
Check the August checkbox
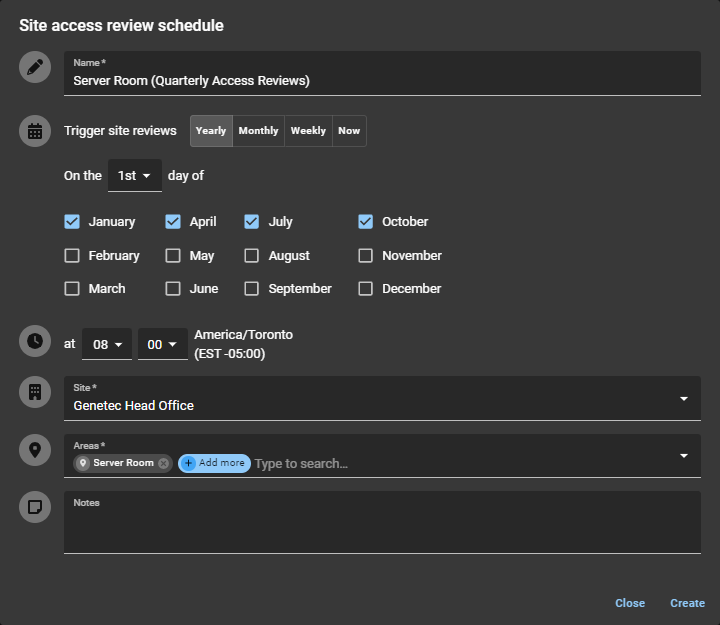(252, 256)
